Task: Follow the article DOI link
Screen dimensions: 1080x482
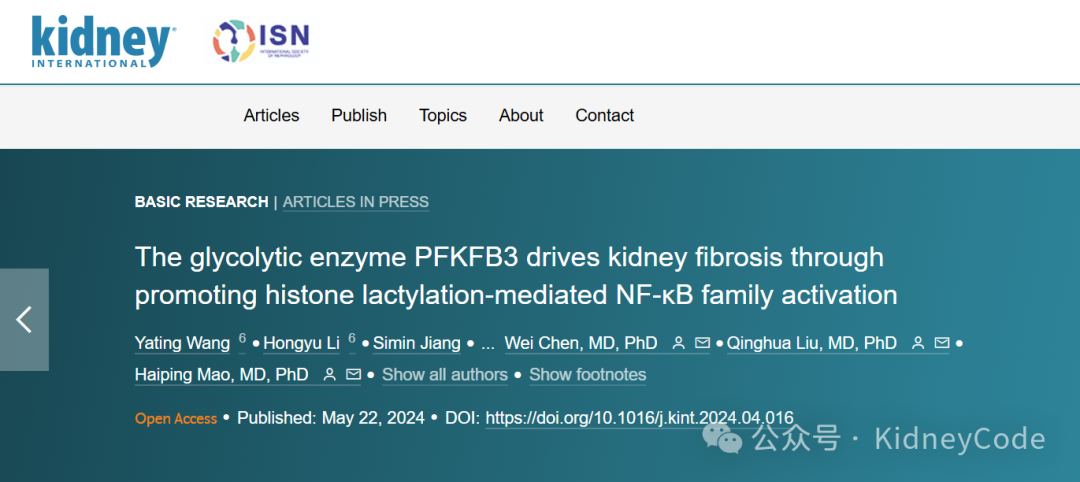Action: [640, 417]
